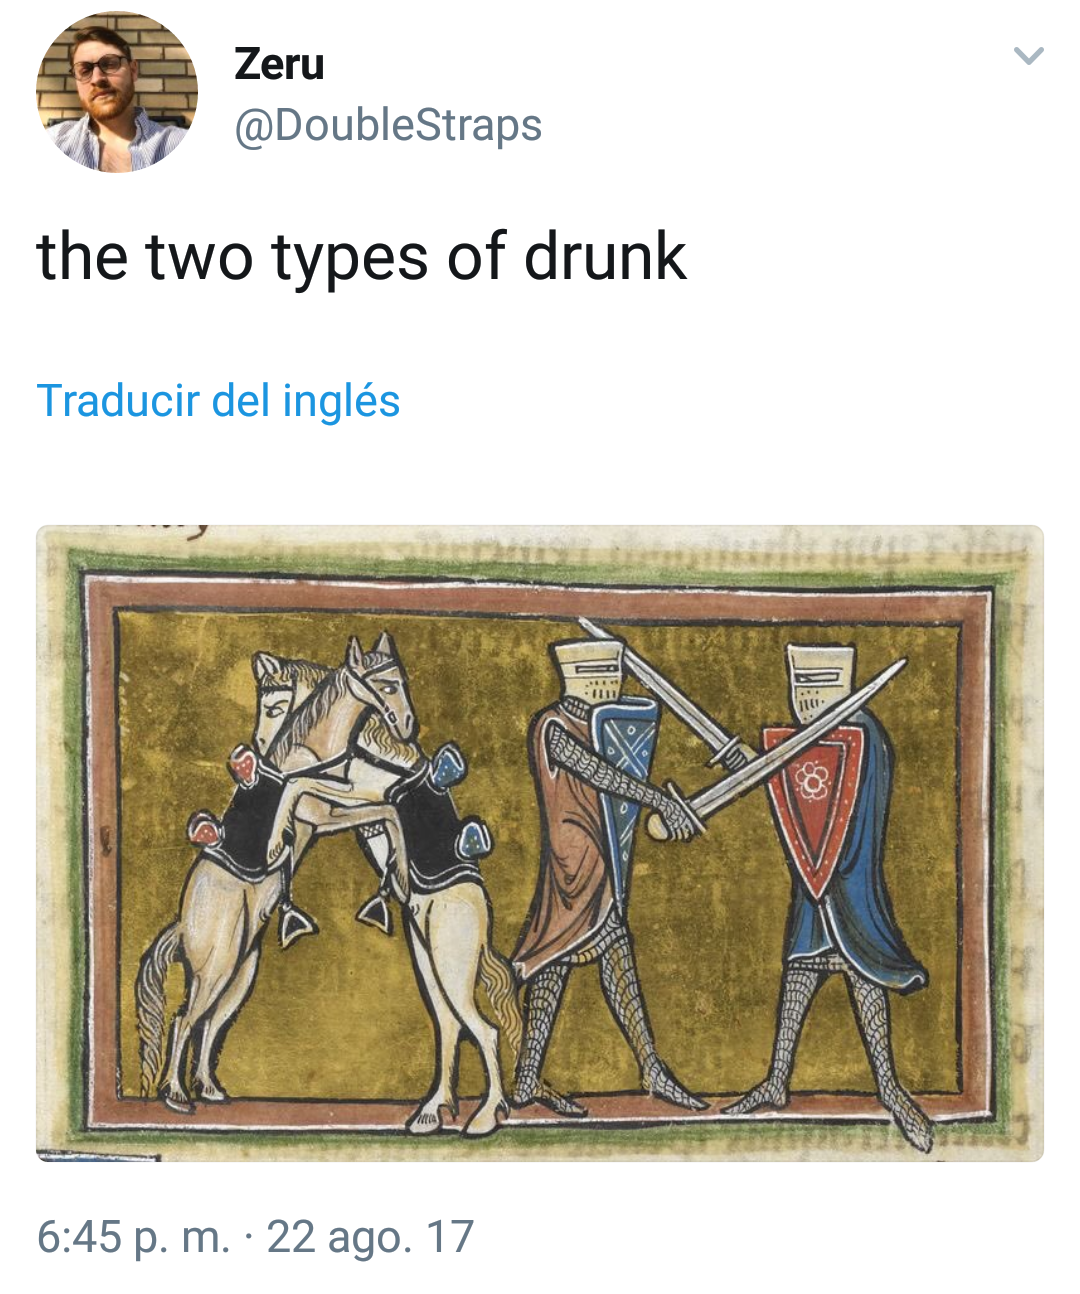This screenshot has width=1080, height=1294.
Task: Open the medieval manuscript image
Action: [540, 843]
